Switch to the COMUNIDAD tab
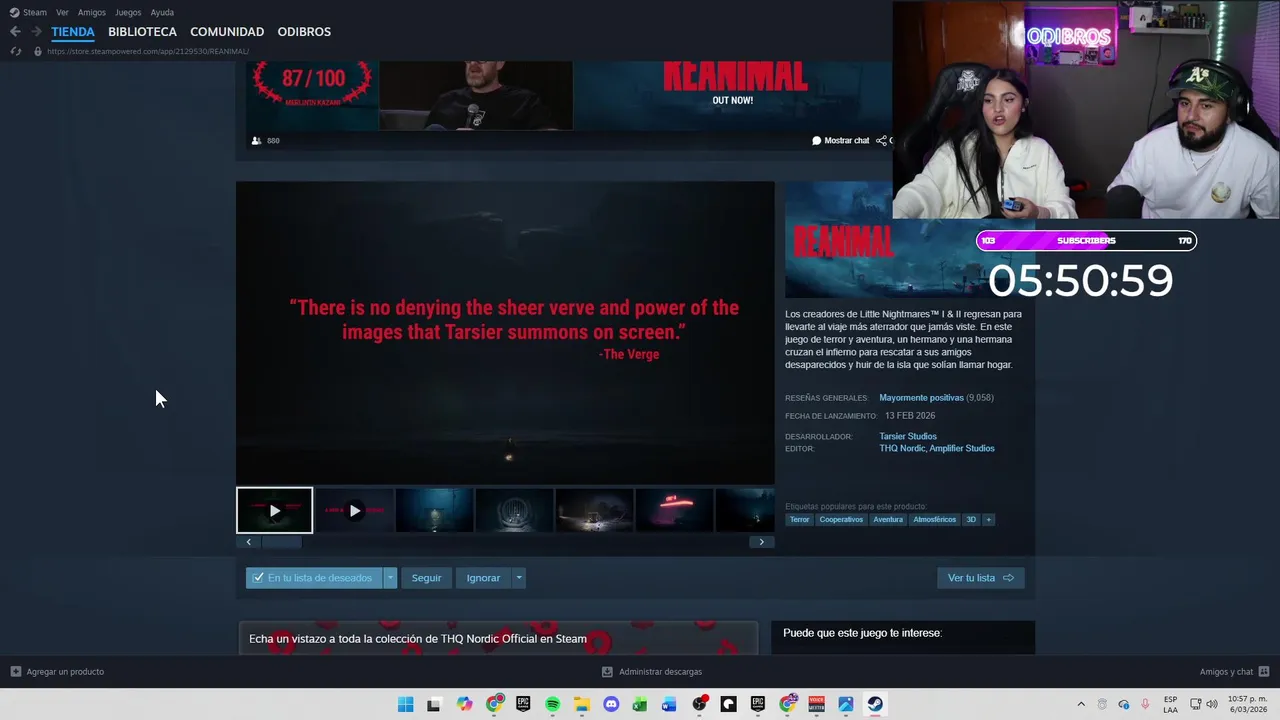1280x720 pixels. click(227, 32)
